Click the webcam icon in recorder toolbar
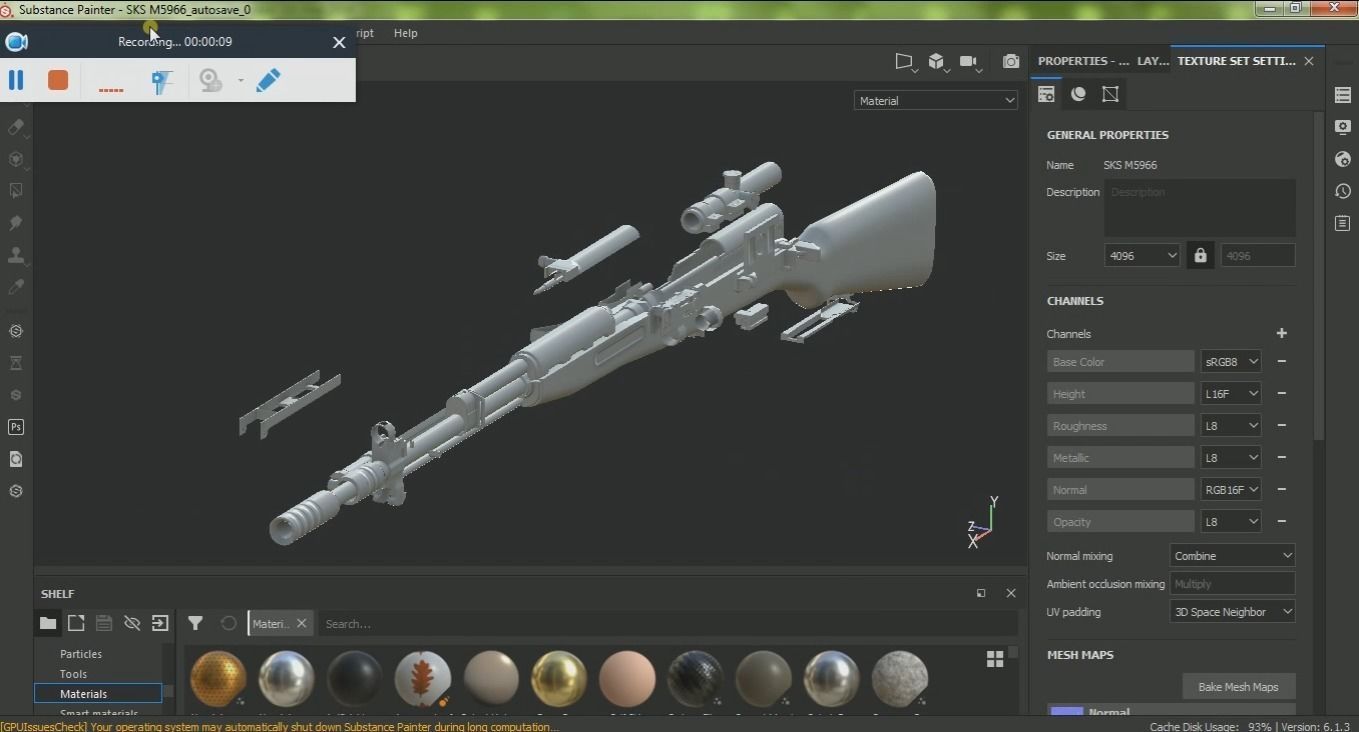 coord(211,80)
